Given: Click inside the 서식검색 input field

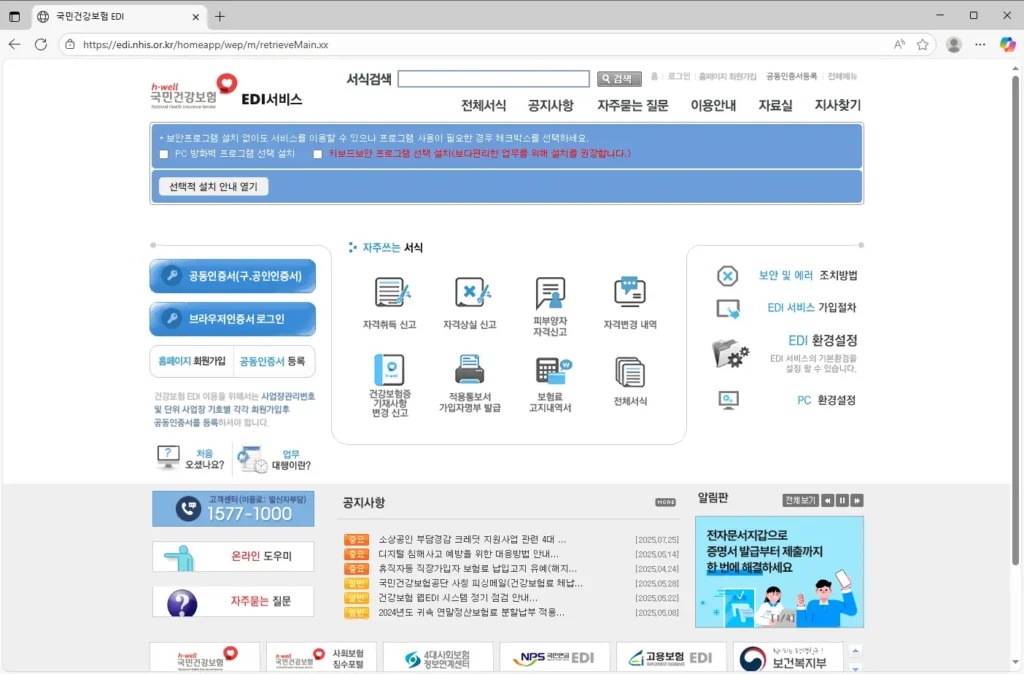Looking at the screenshot, I should point(492,78).
